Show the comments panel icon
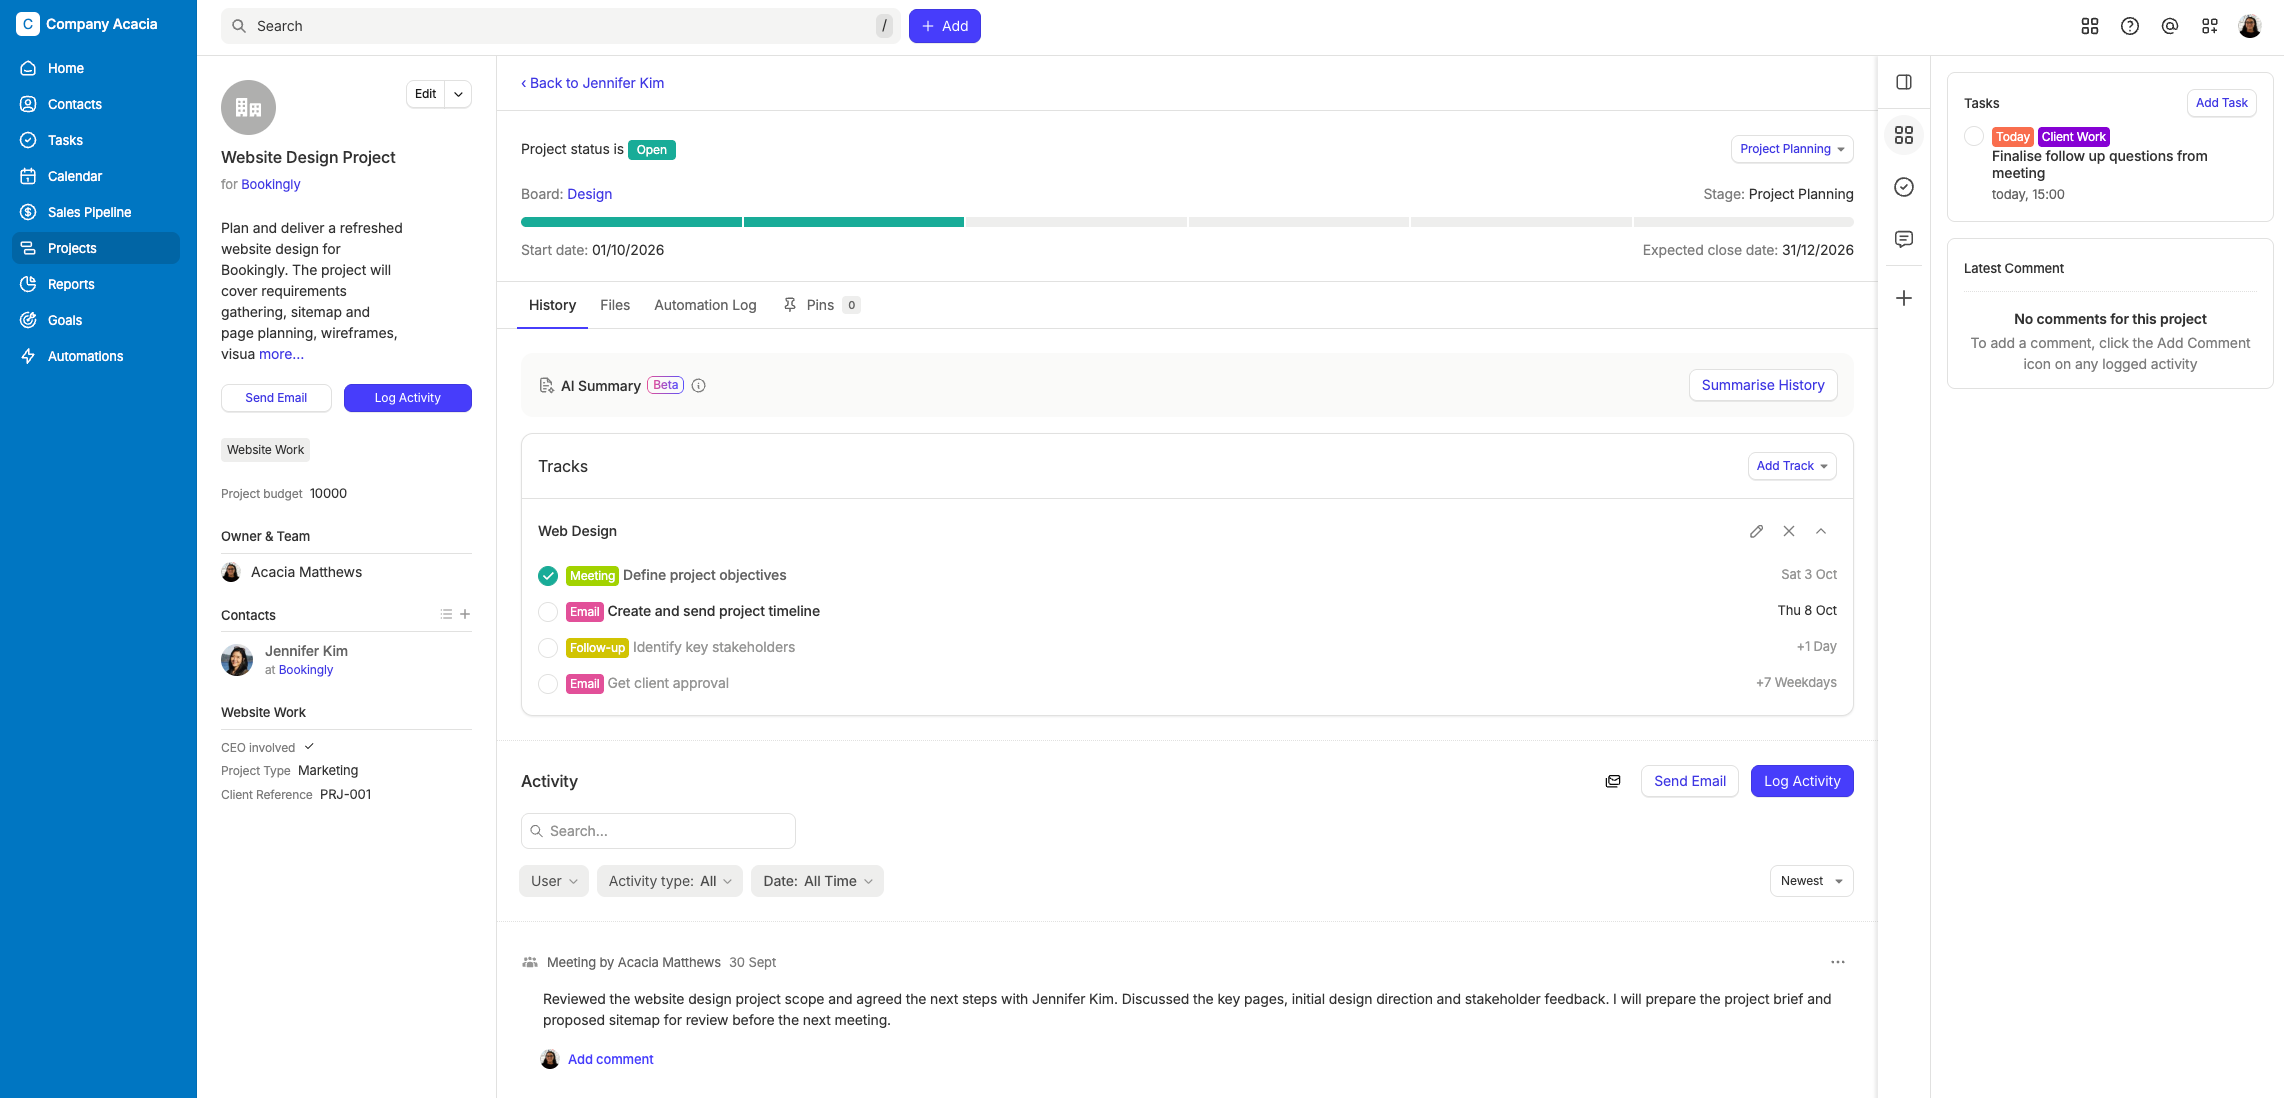This screenshot has height=1098, width=2284. point(1904,239)
